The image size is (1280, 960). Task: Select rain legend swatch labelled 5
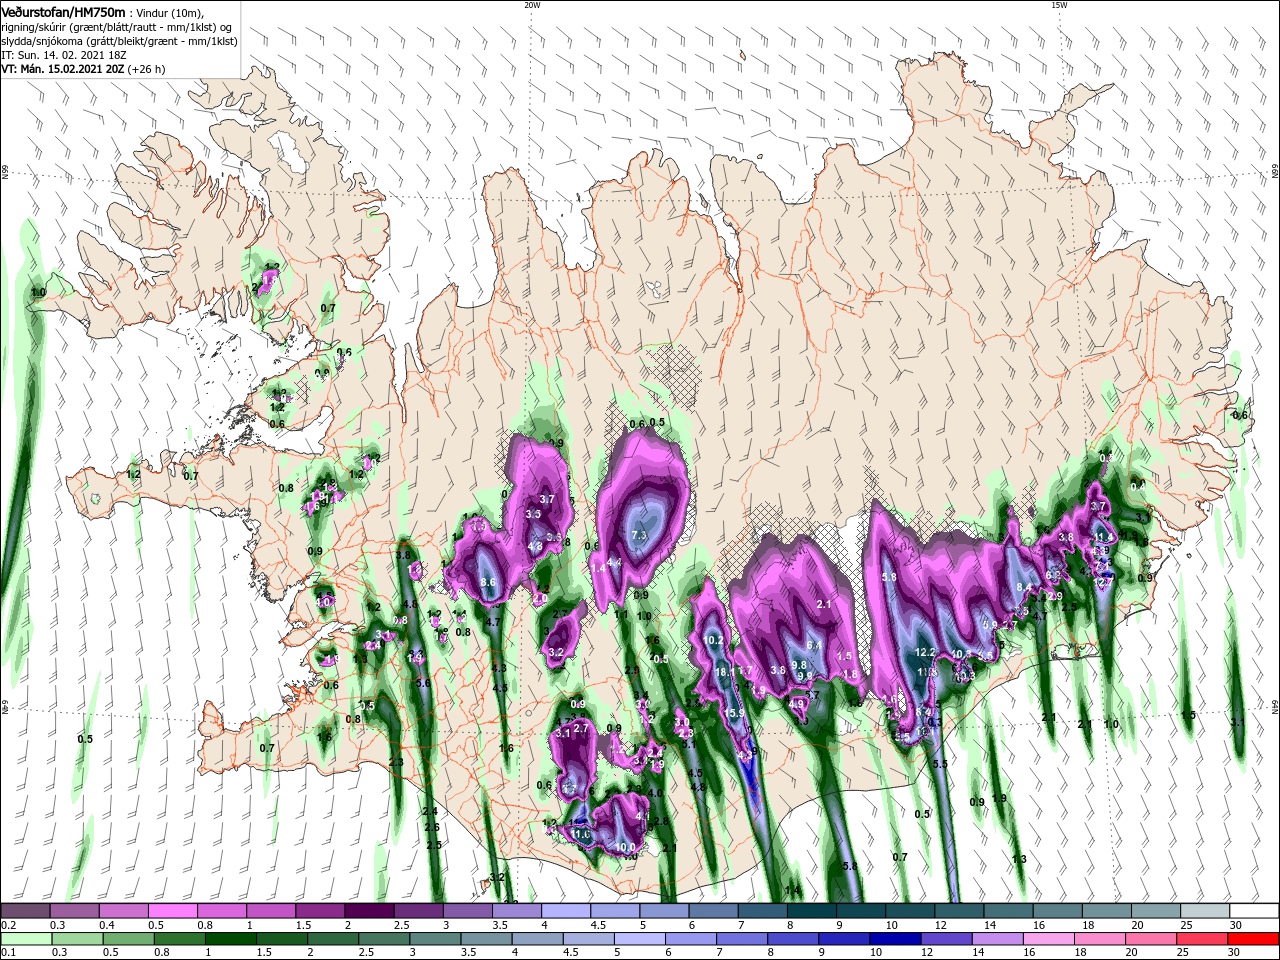click(x=638, y=940)
